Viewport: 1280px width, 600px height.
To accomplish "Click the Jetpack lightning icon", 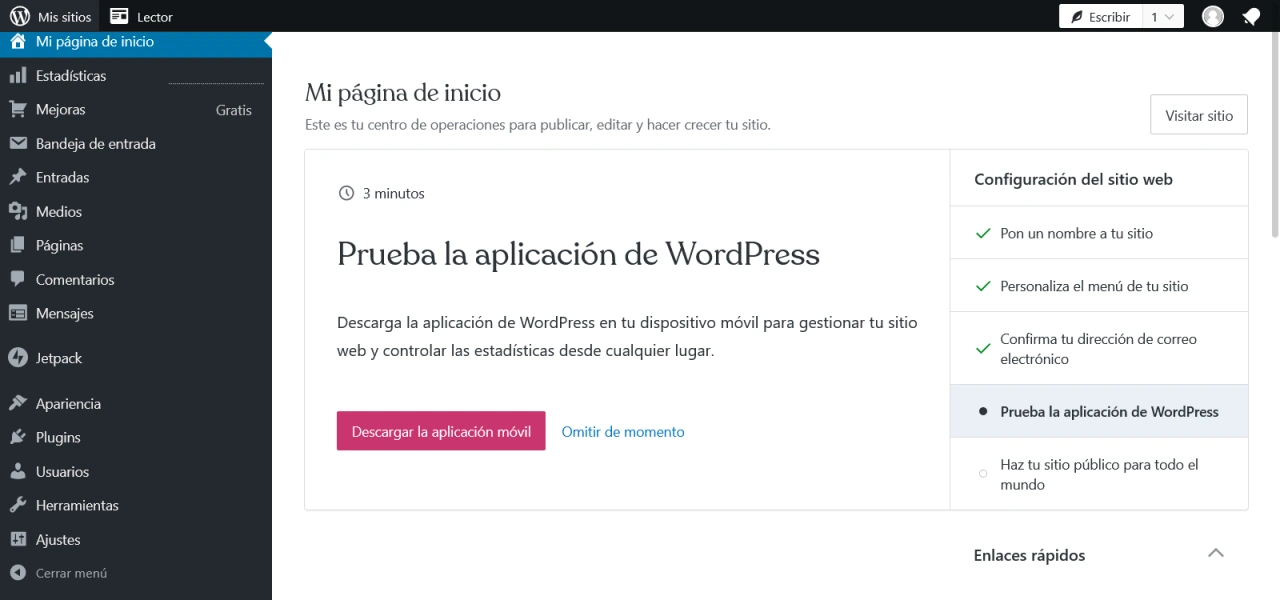I will (x=17, y=358).
